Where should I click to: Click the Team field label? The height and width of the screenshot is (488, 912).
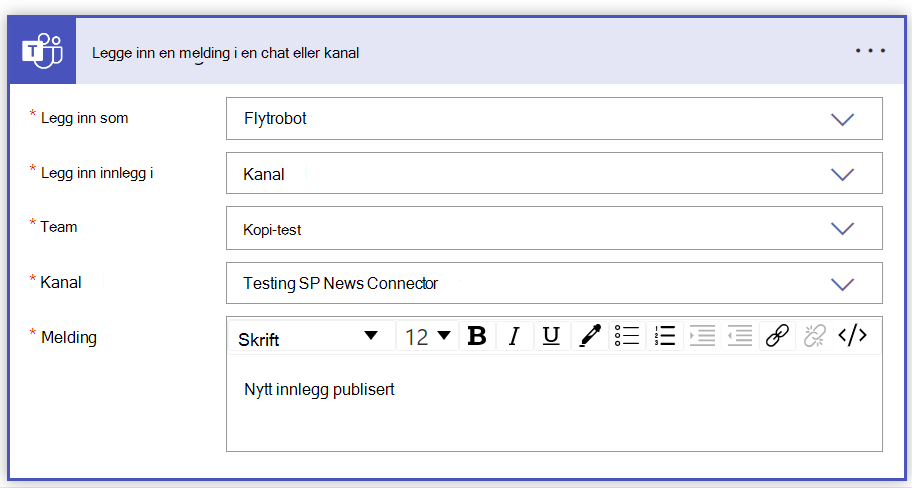[x=58, y=227]
